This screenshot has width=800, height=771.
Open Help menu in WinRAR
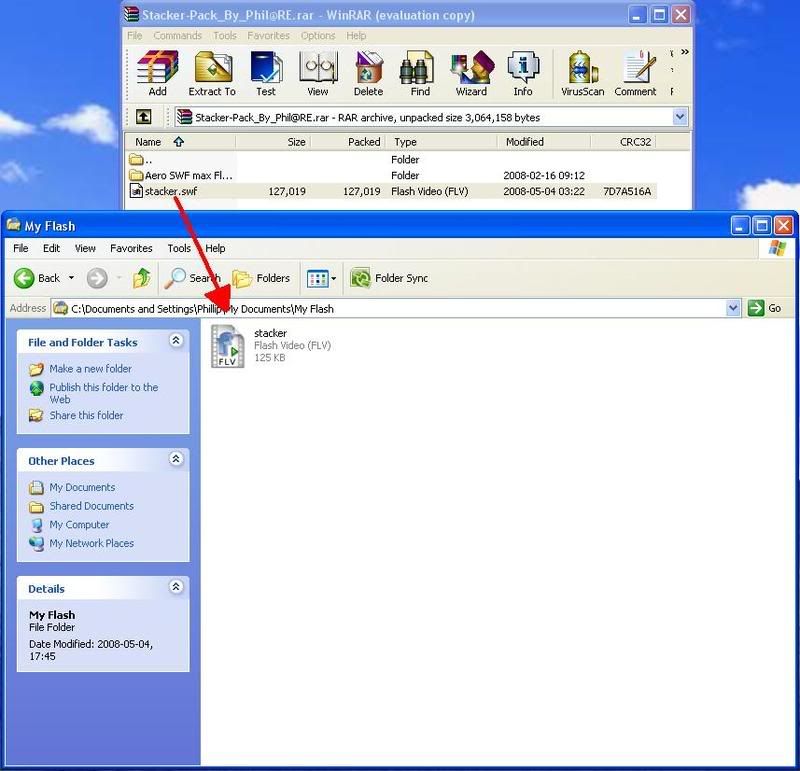[x=356, y=36]
